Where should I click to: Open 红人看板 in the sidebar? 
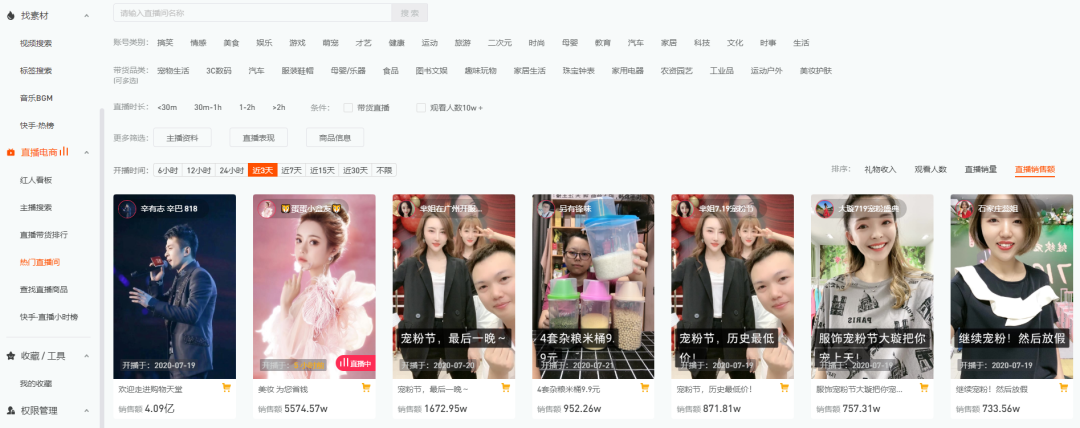tap(36, 180)
